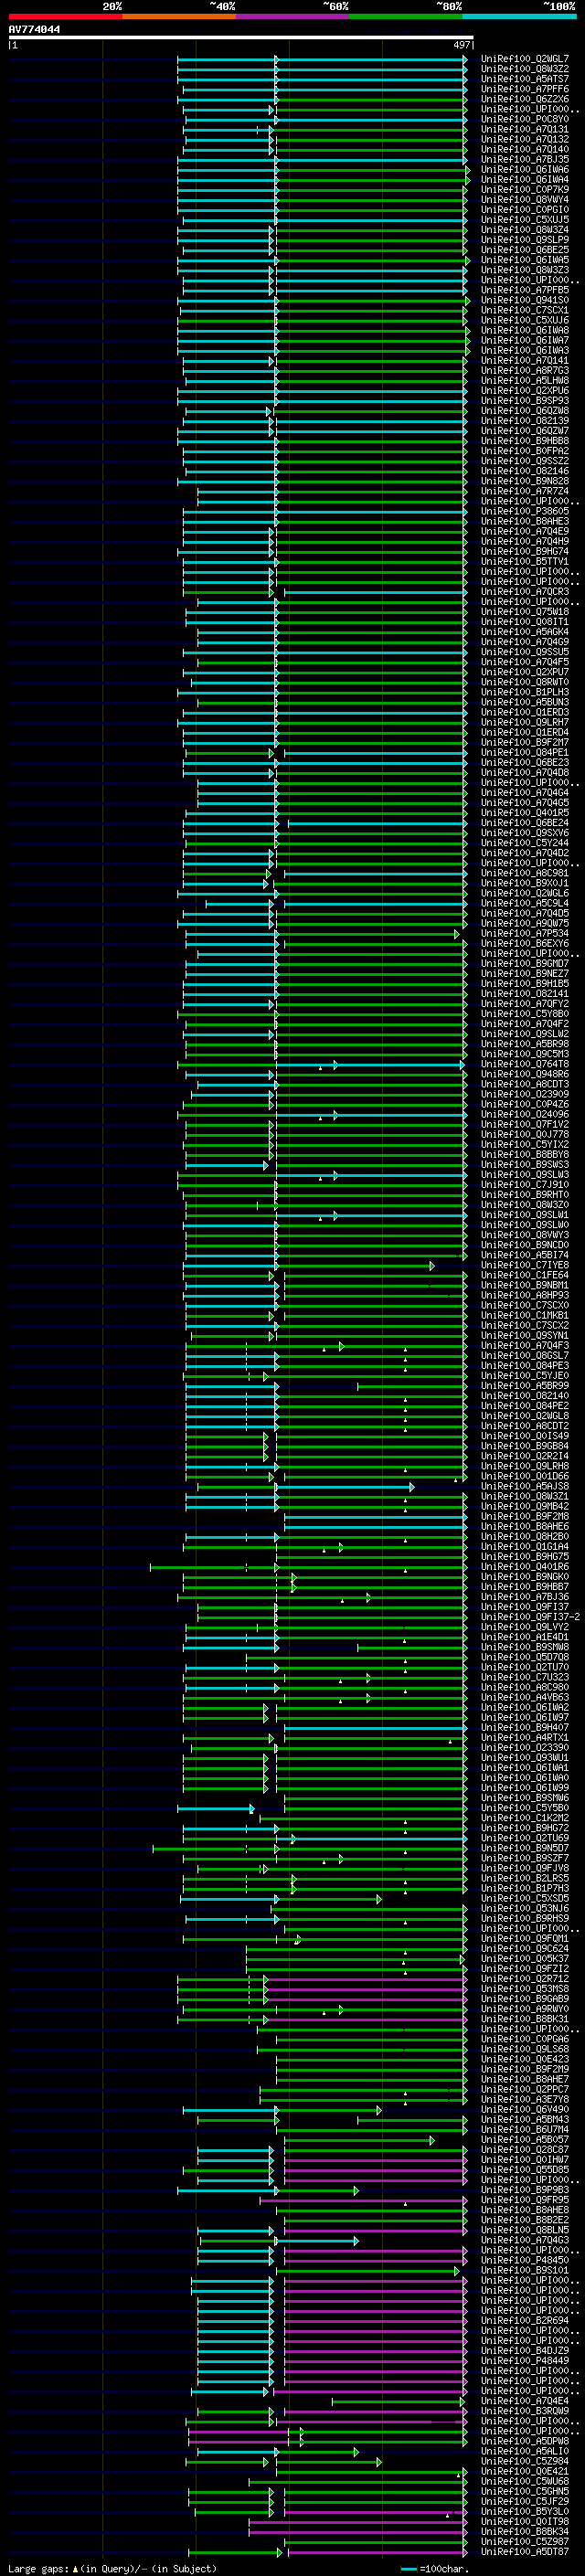Open hit UniRef100_P0C8Y0

click(524, 119)
